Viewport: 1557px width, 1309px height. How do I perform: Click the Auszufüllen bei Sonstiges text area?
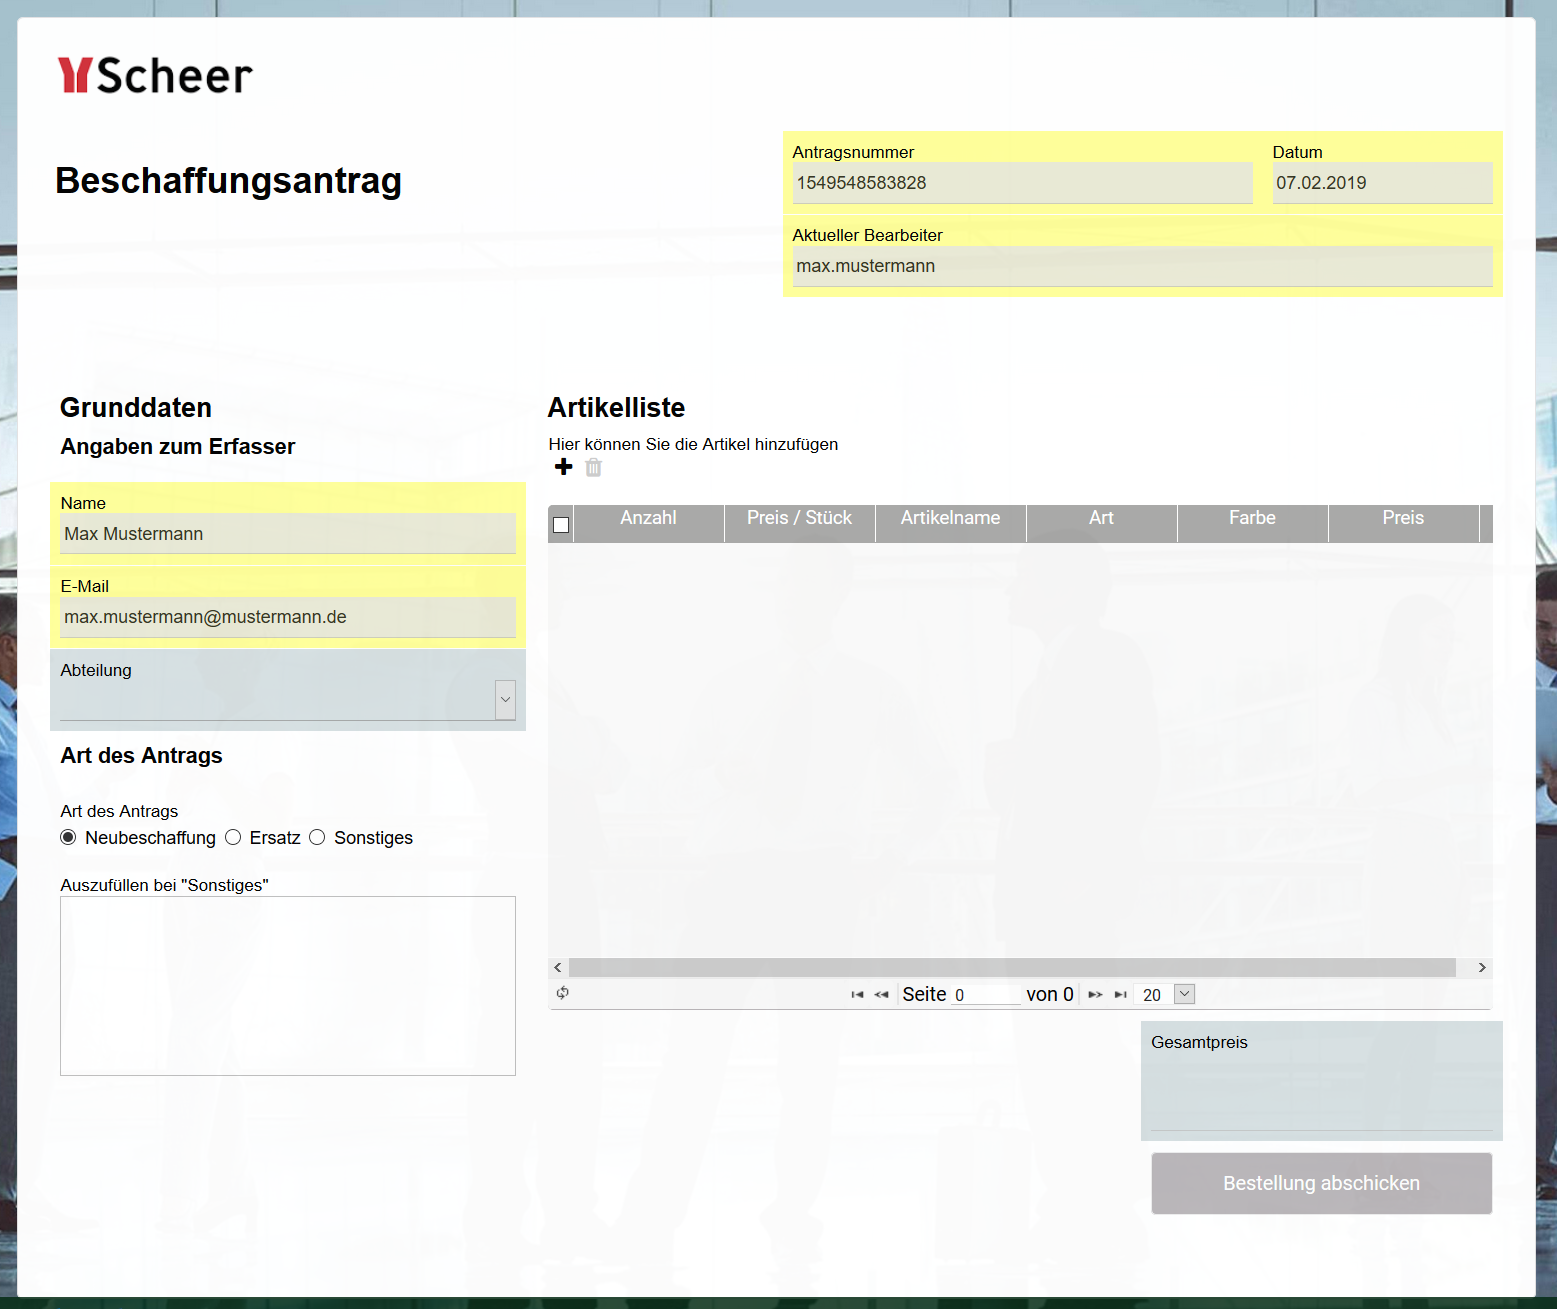click(288, 985)
